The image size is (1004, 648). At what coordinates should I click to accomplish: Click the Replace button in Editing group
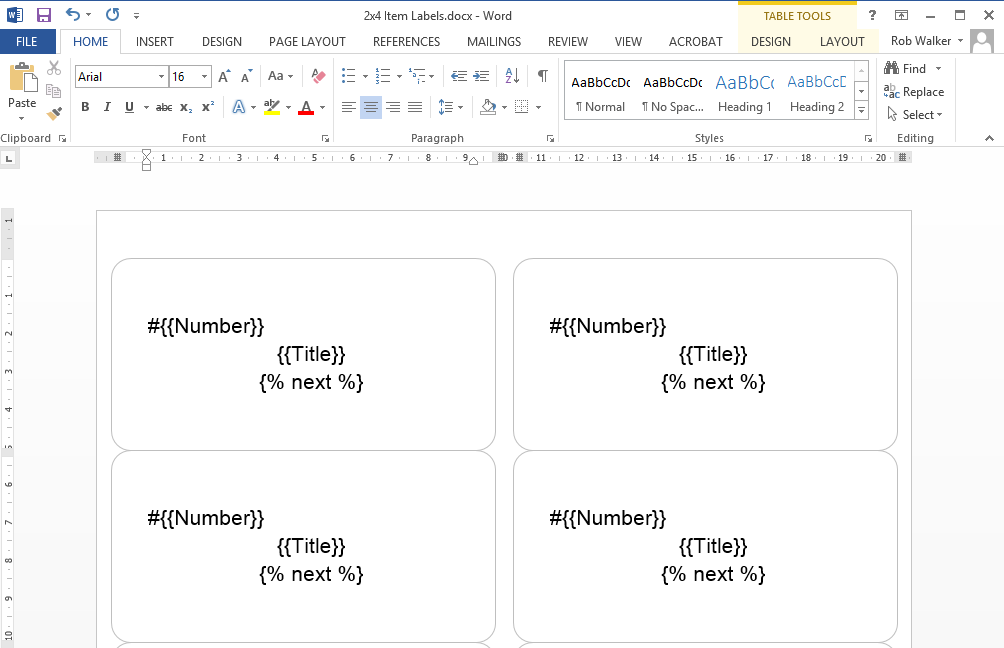click(914, 92)
